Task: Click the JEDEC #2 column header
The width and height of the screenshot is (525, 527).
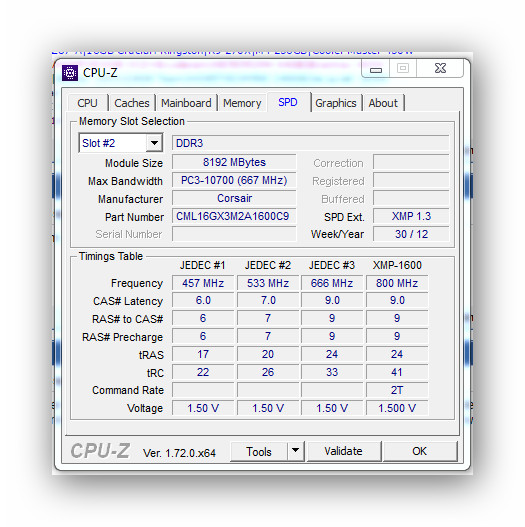Action: [x=268, y=265]
